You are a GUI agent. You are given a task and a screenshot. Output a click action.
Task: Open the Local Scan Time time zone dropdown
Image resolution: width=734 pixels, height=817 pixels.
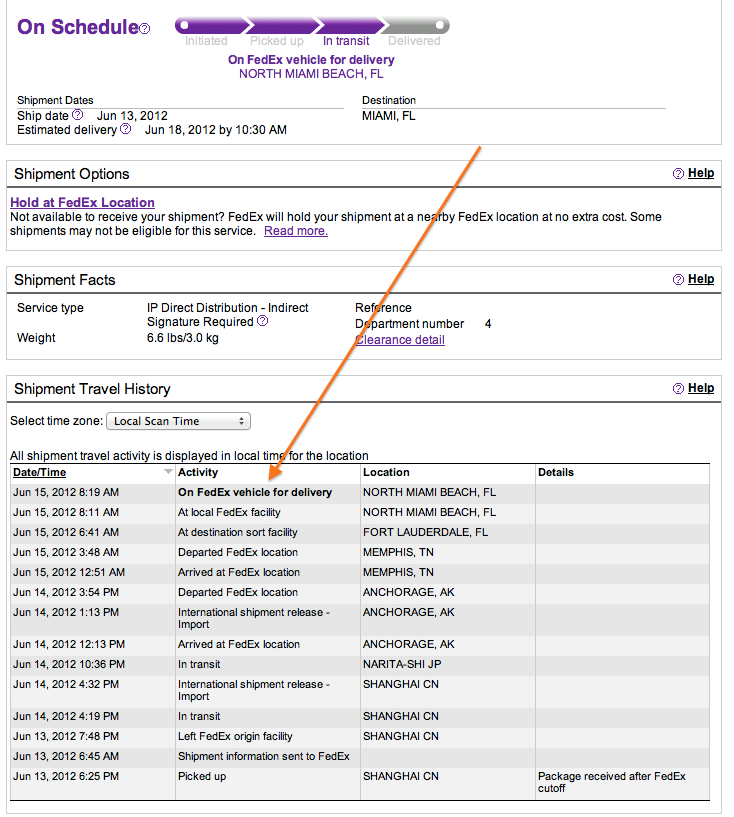(179, 421)
